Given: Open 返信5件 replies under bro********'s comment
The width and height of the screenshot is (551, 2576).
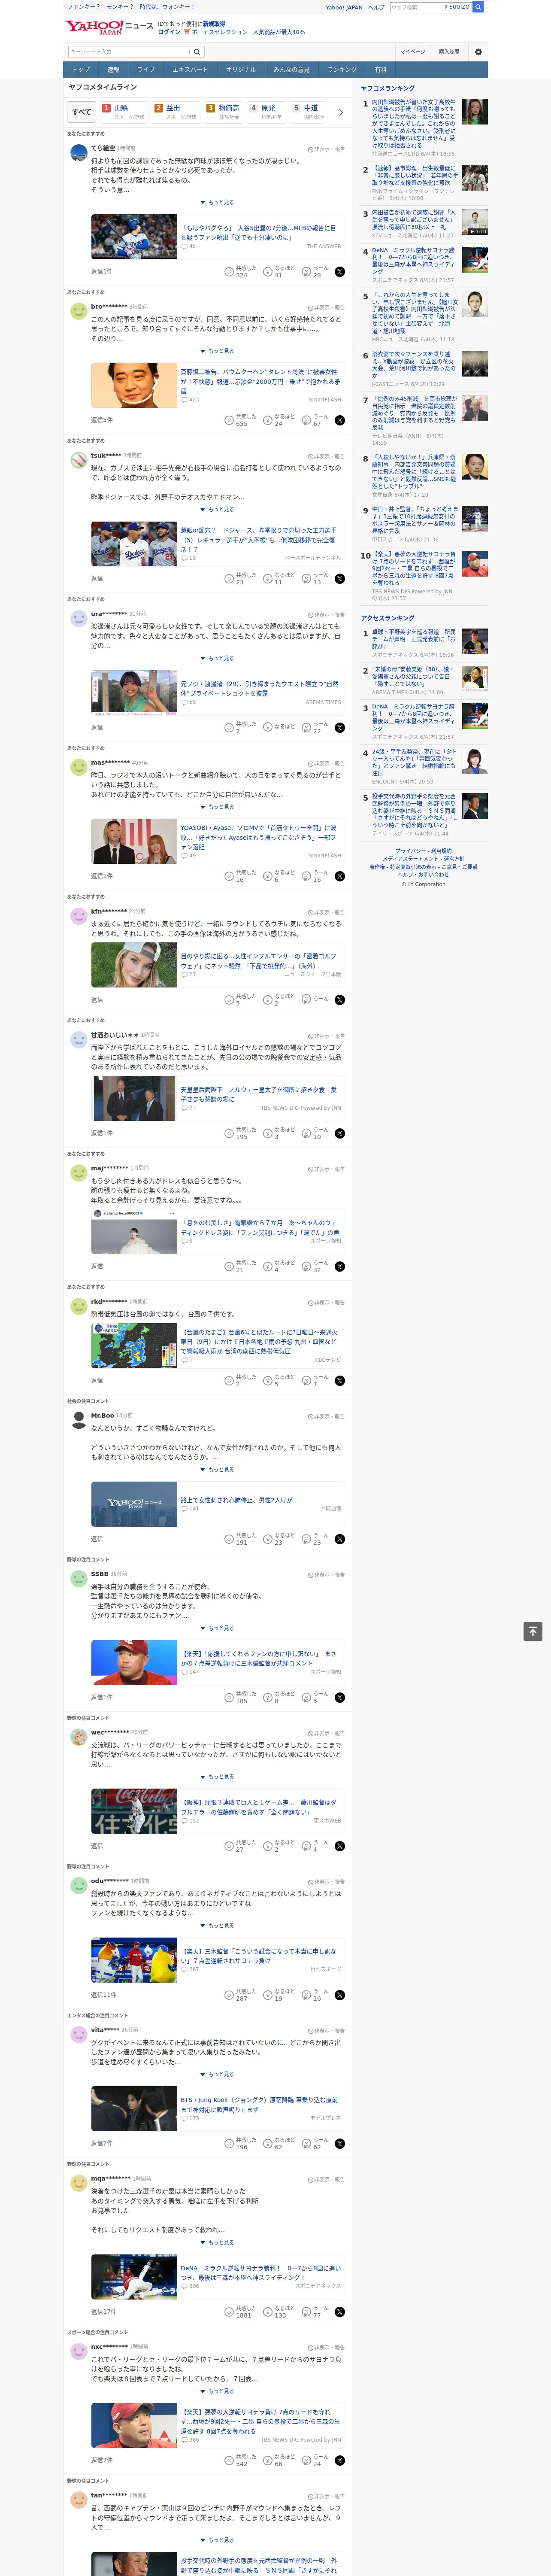Looking at the screenshot, I should pyautogui.click(x=102, y=420).
